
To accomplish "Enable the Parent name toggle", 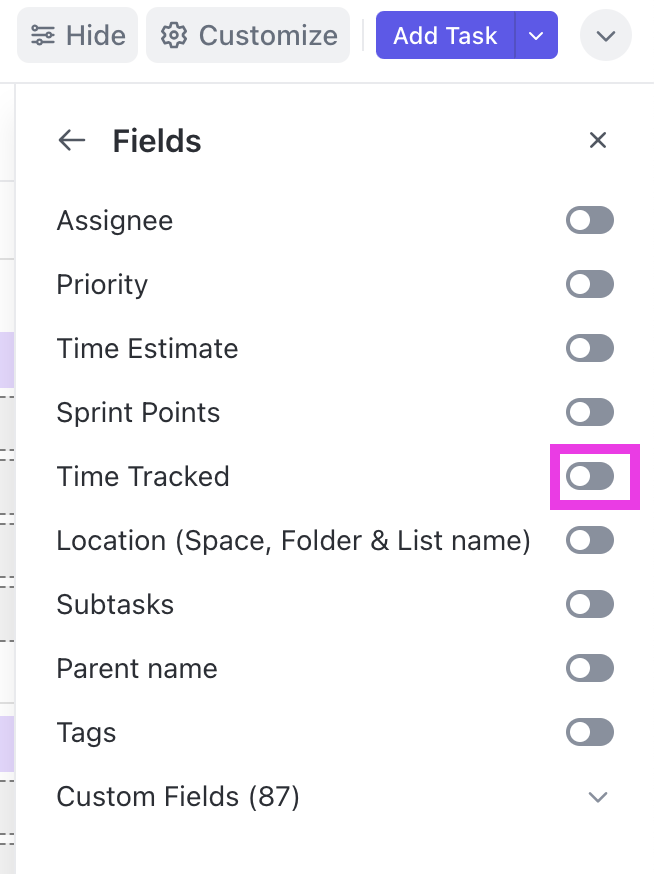I will click(x=589, y=669).
